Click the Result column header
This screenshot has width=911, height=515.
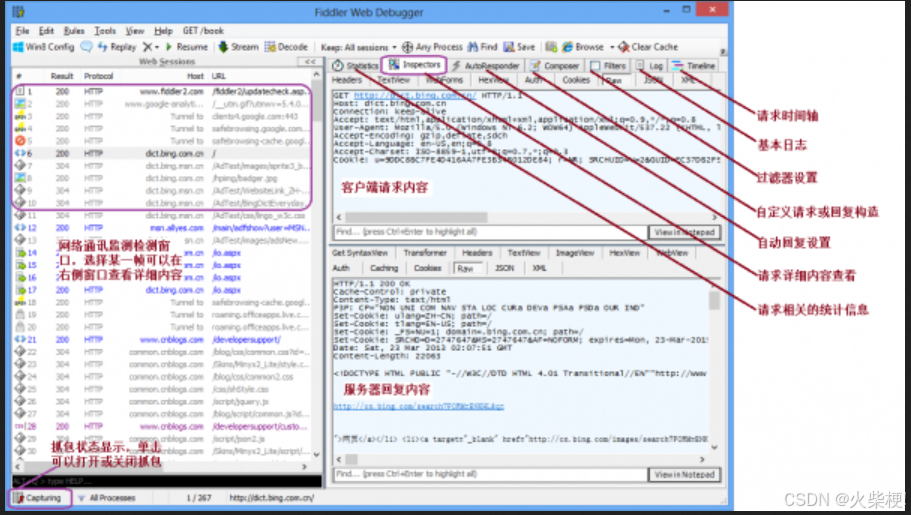click(x=62, y=76)
